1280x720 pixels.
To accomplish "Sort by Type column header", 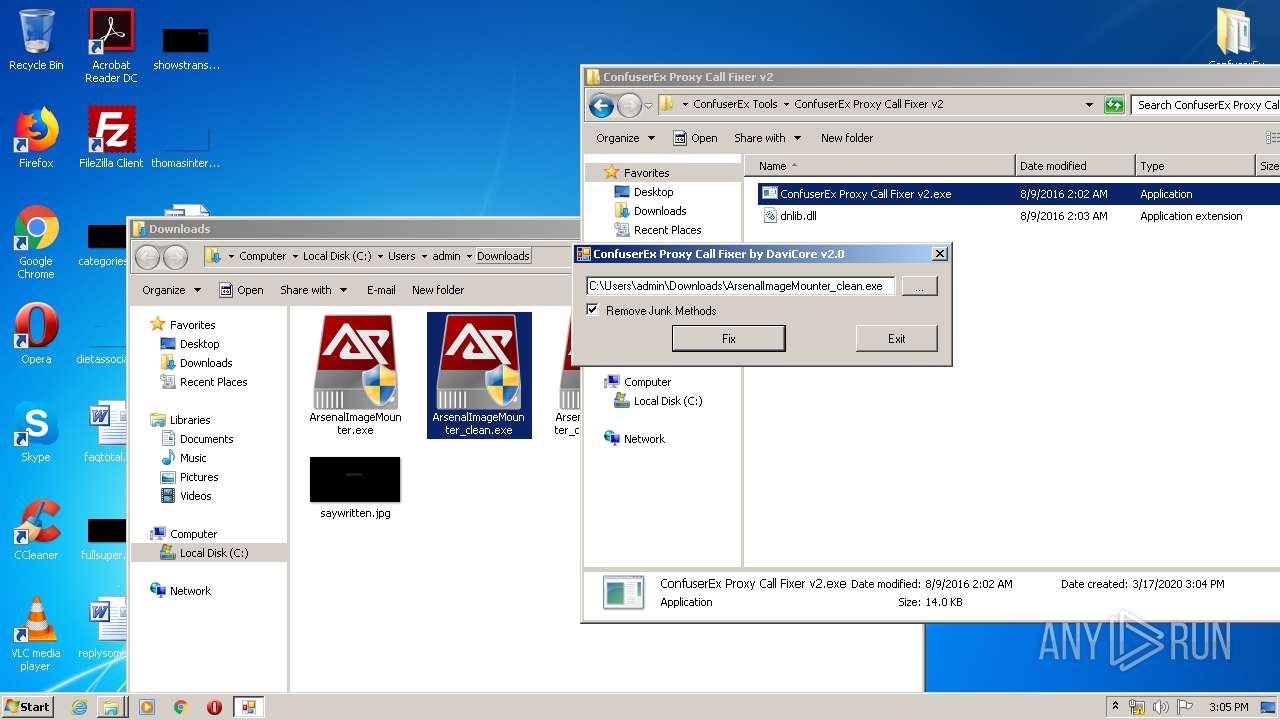I will pyautogui.click(x=1195, y=166).
